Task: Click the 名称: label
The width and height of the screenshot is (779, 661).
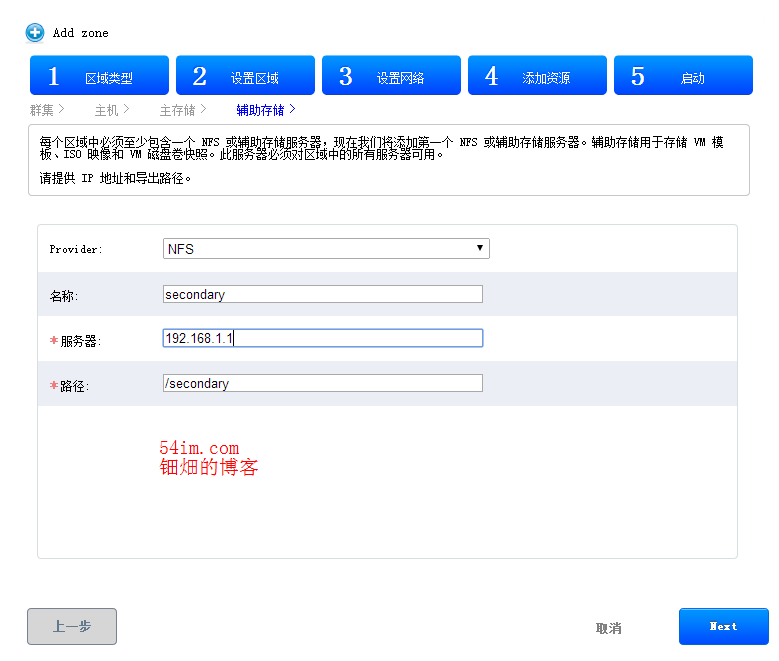Action: (64, 296)
